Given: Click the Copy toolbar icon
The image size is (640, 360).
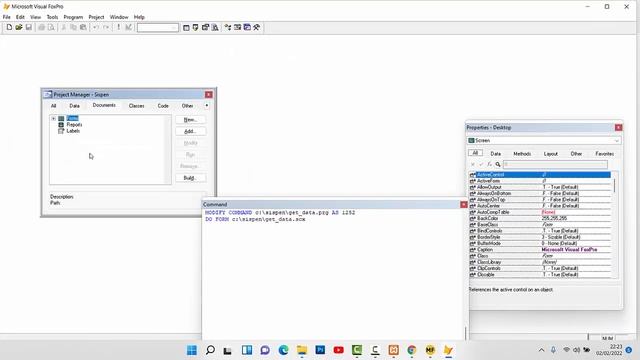Looking at the screenshot, I should (x=73, y=27).
